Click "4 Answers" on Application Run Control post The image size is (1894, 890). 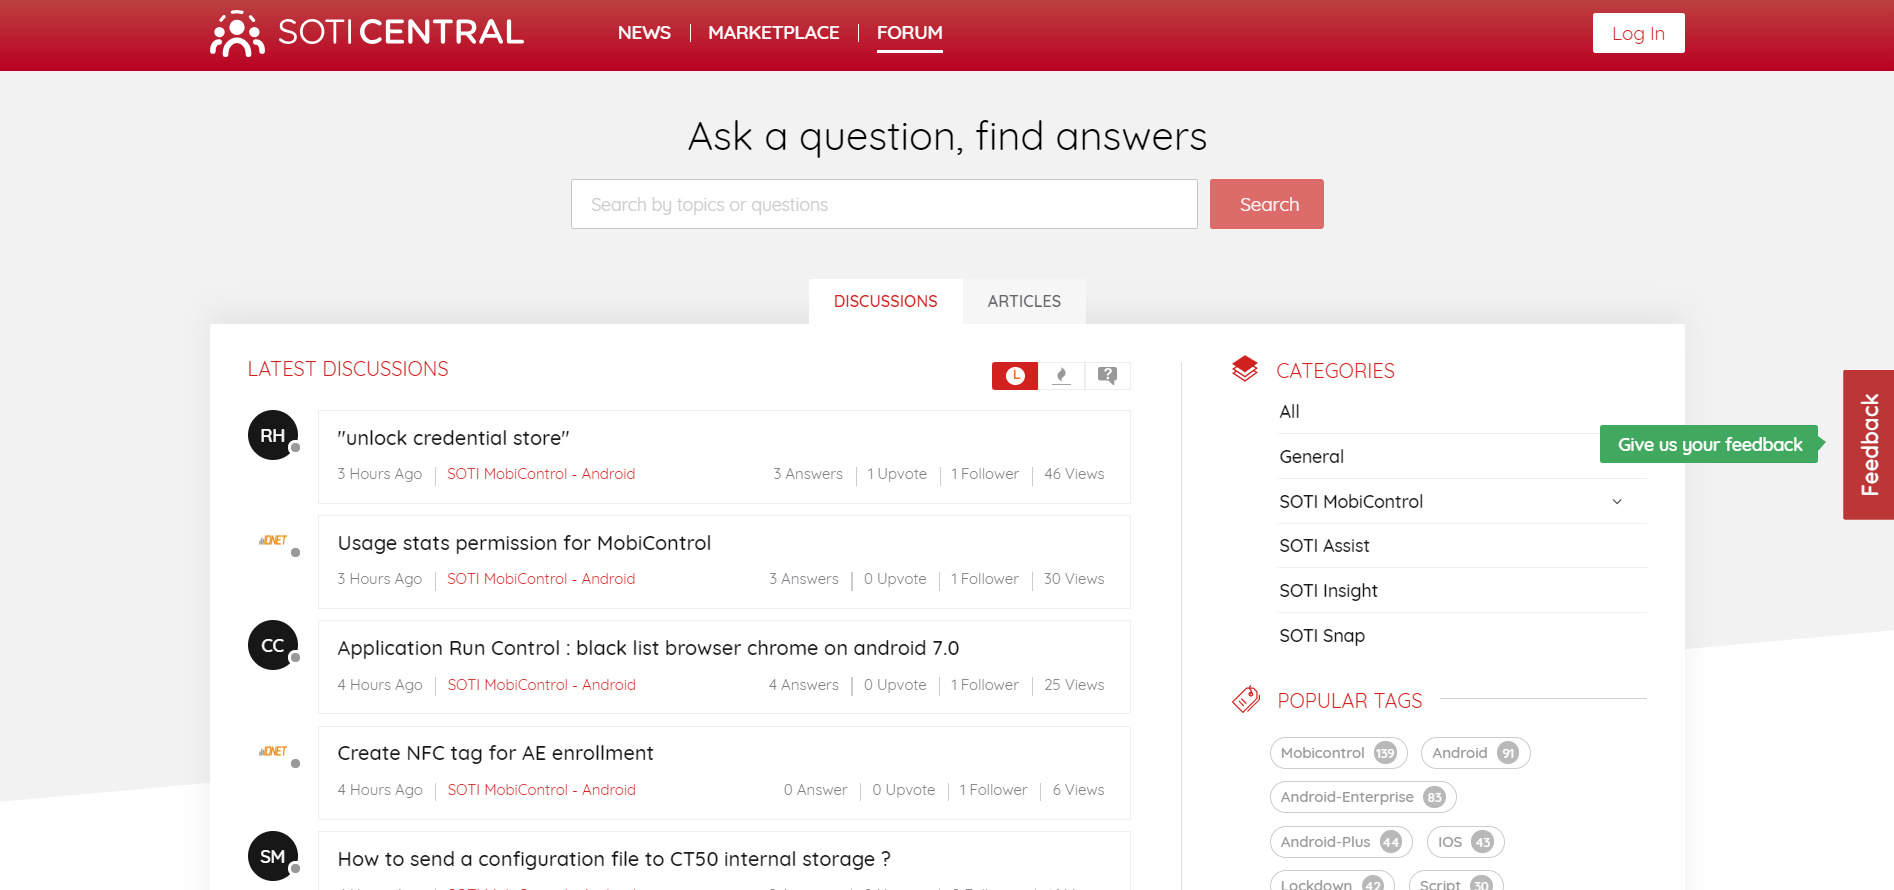[x=804, y=685]
